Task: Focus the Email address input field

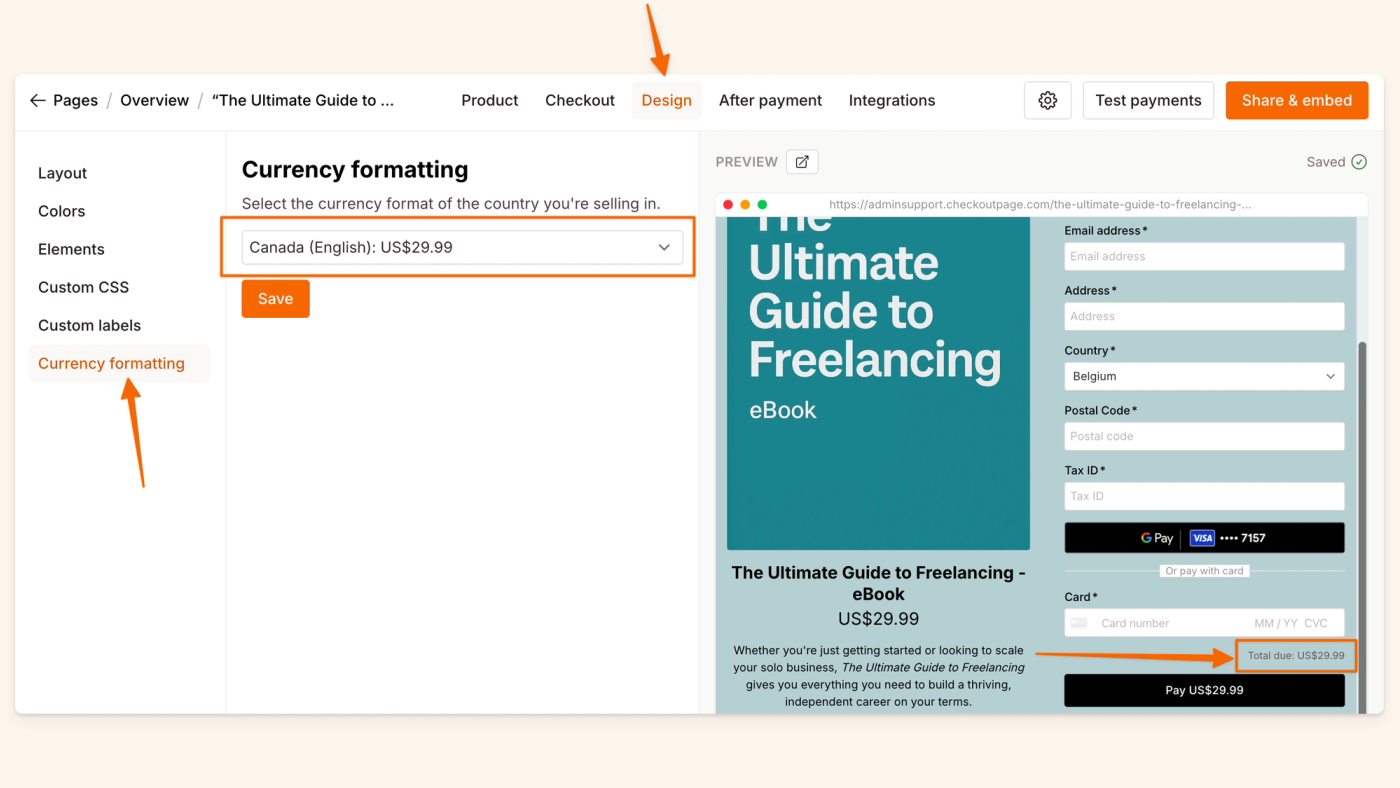Action: click(1204, 256)
